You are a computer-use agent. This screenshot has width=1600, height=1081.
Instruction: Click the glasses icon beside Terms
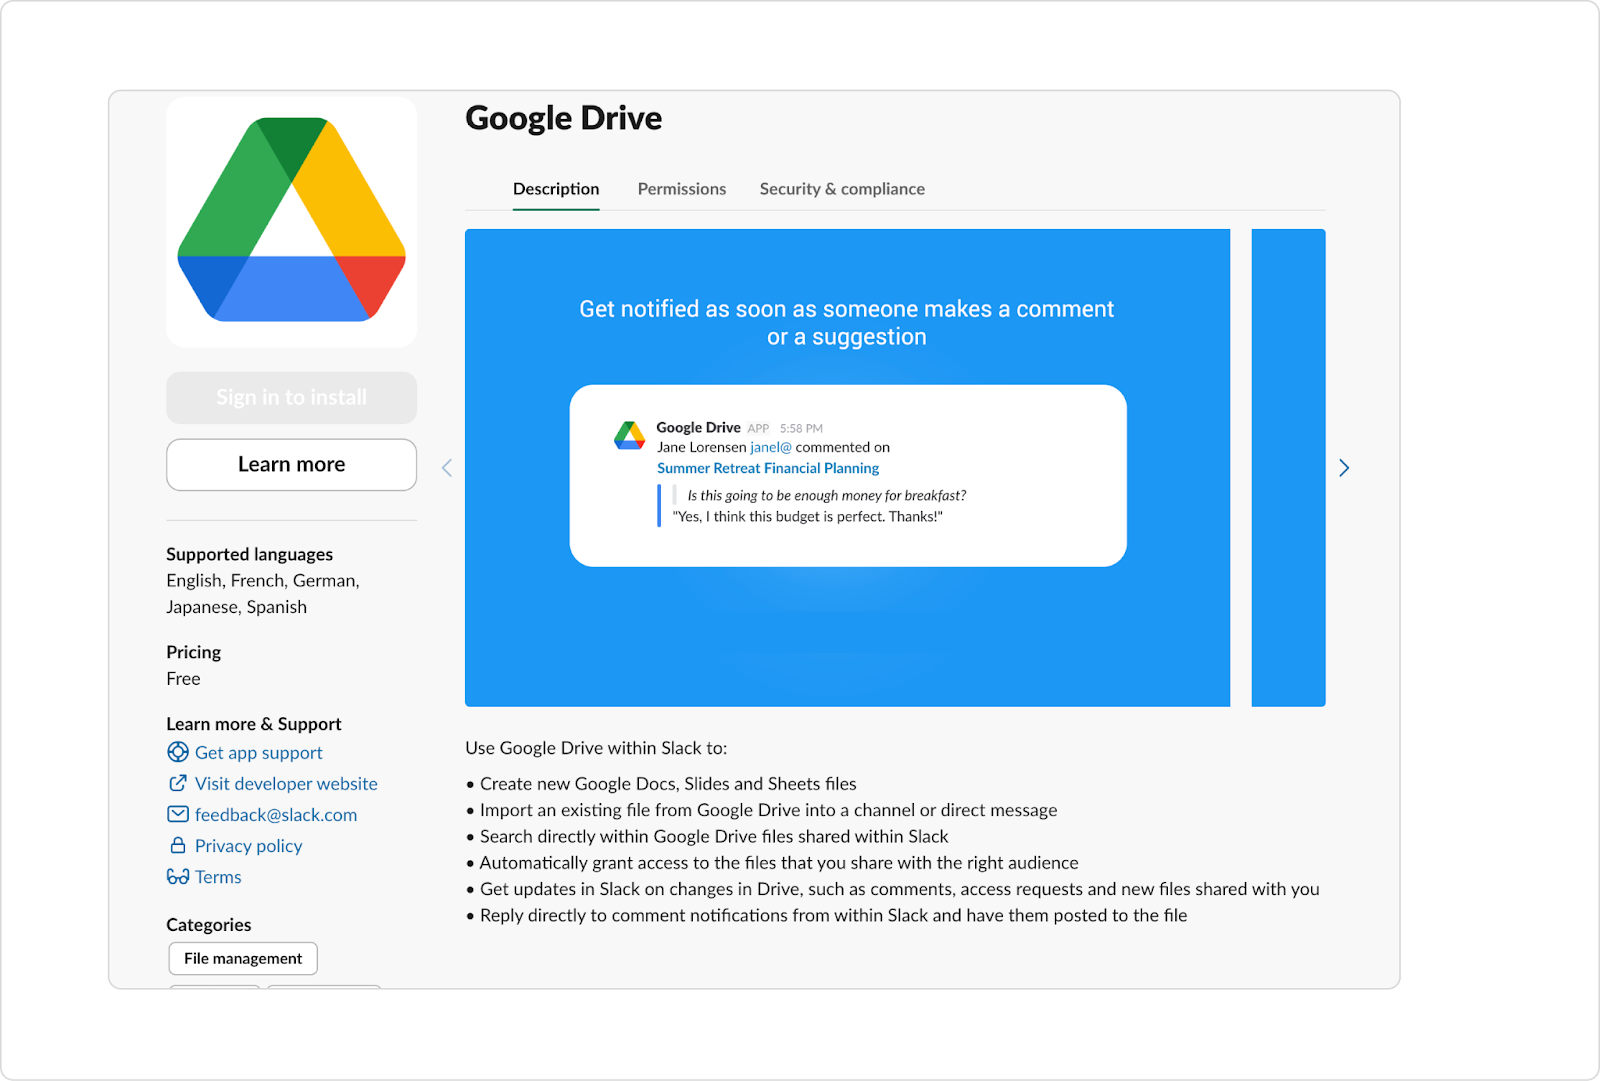178,876
